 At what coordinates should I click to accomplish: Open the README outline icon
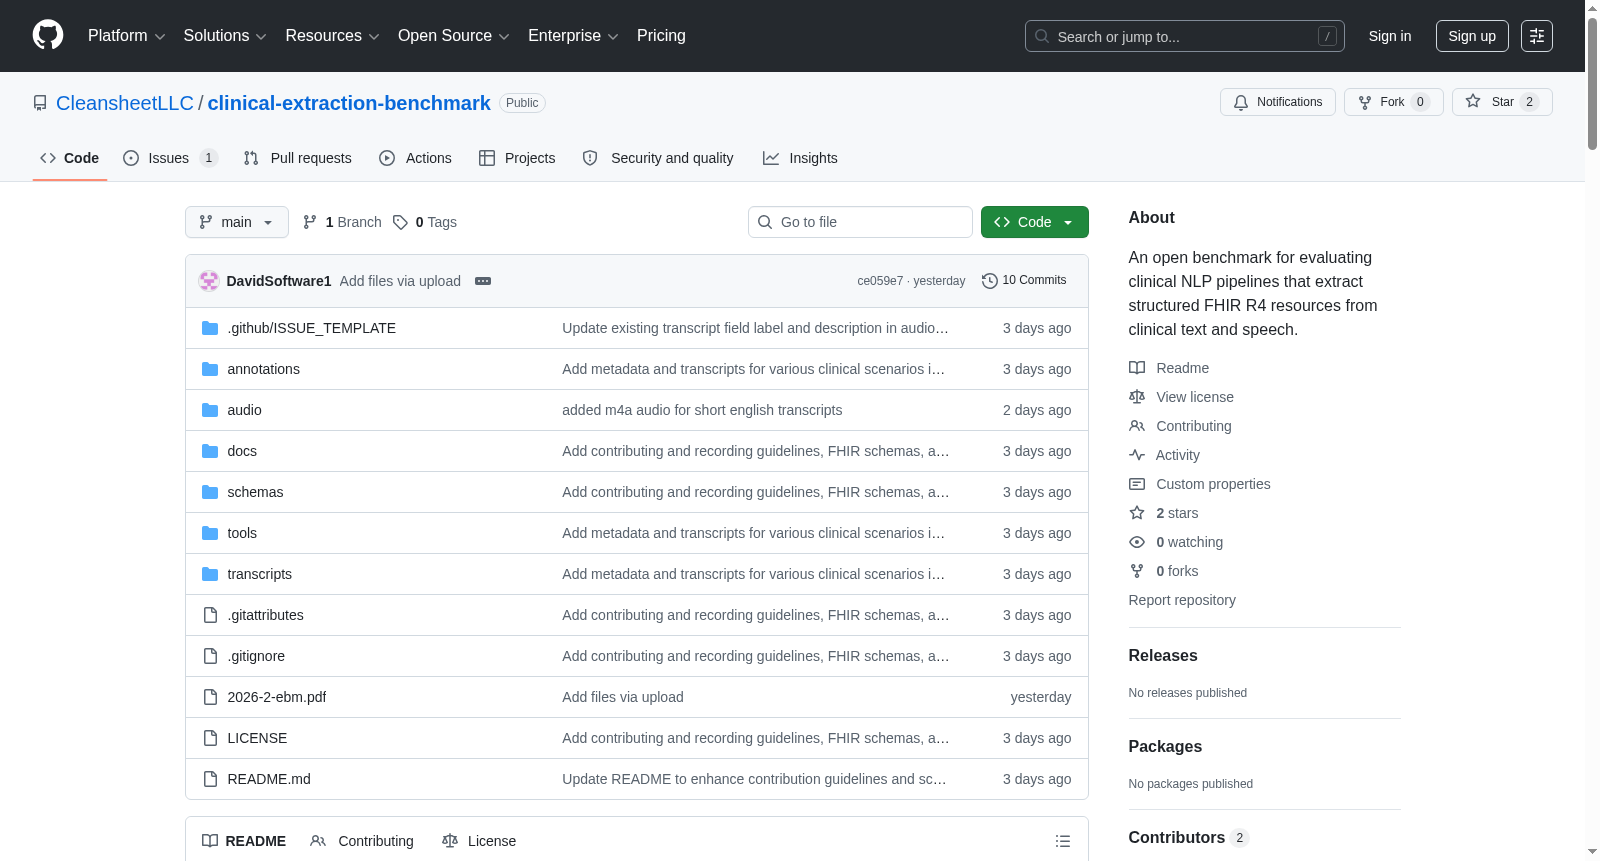click(1063, 841)
